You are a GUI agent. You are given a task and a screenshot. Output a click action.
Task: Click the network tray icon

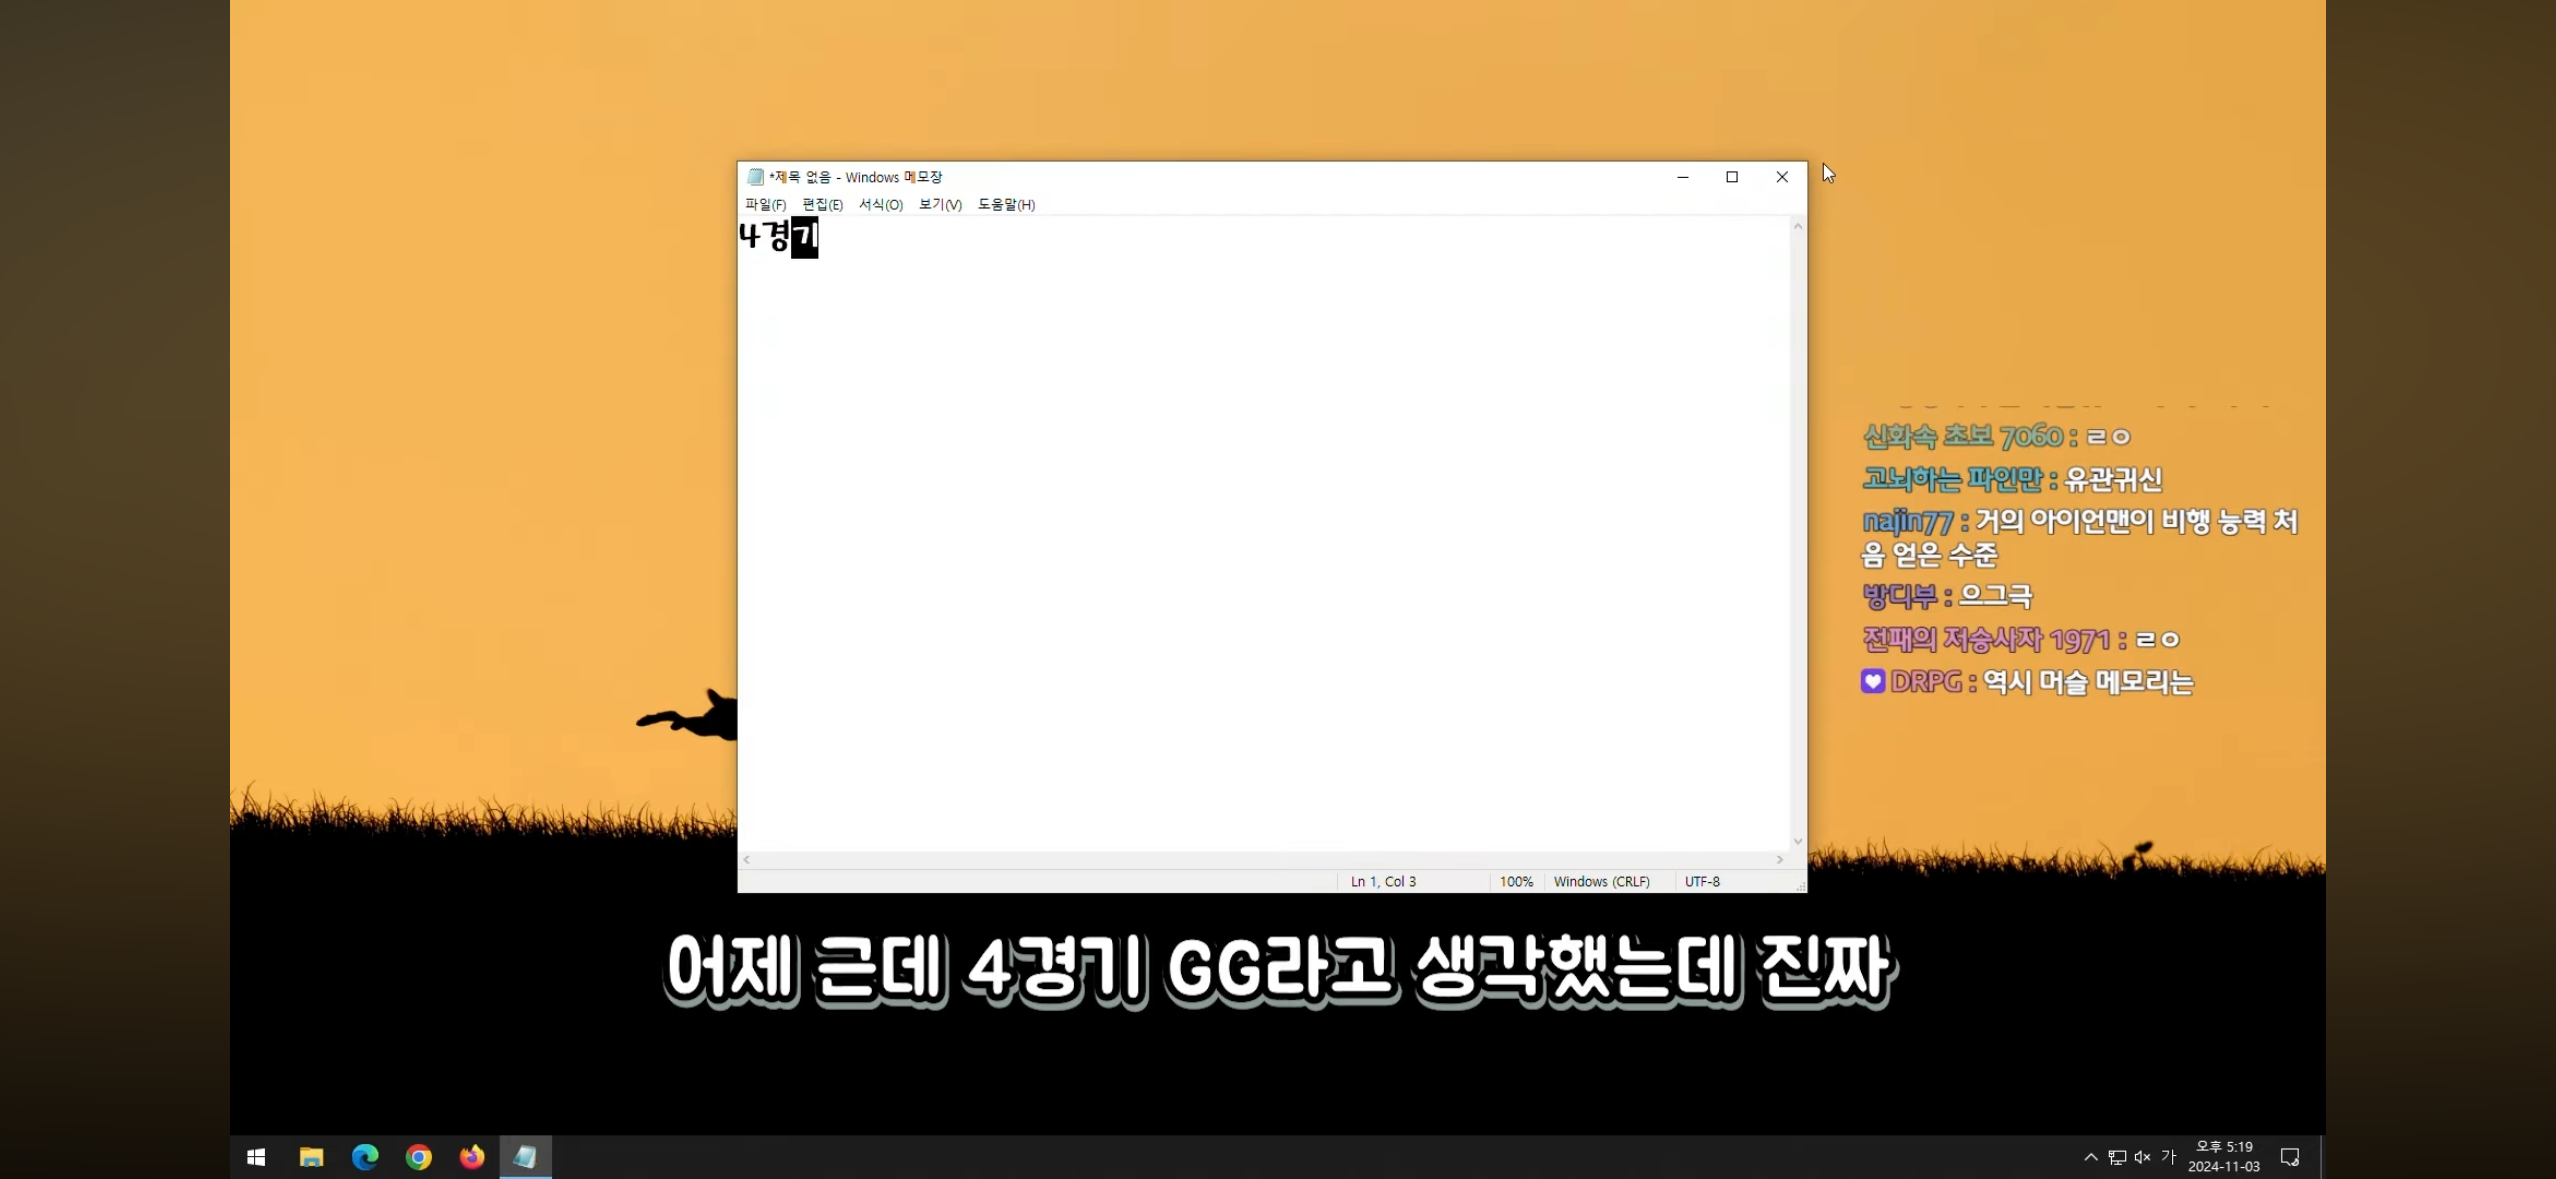pyautogui.click(x=2117, y=1157)
